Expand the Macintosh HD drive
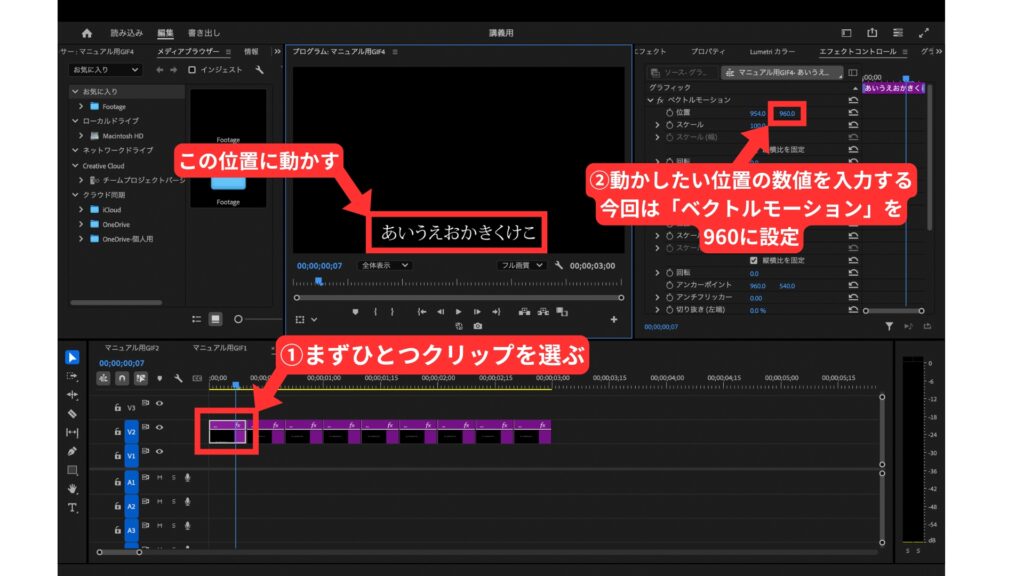1024x576 pixels. pos(81,136)
